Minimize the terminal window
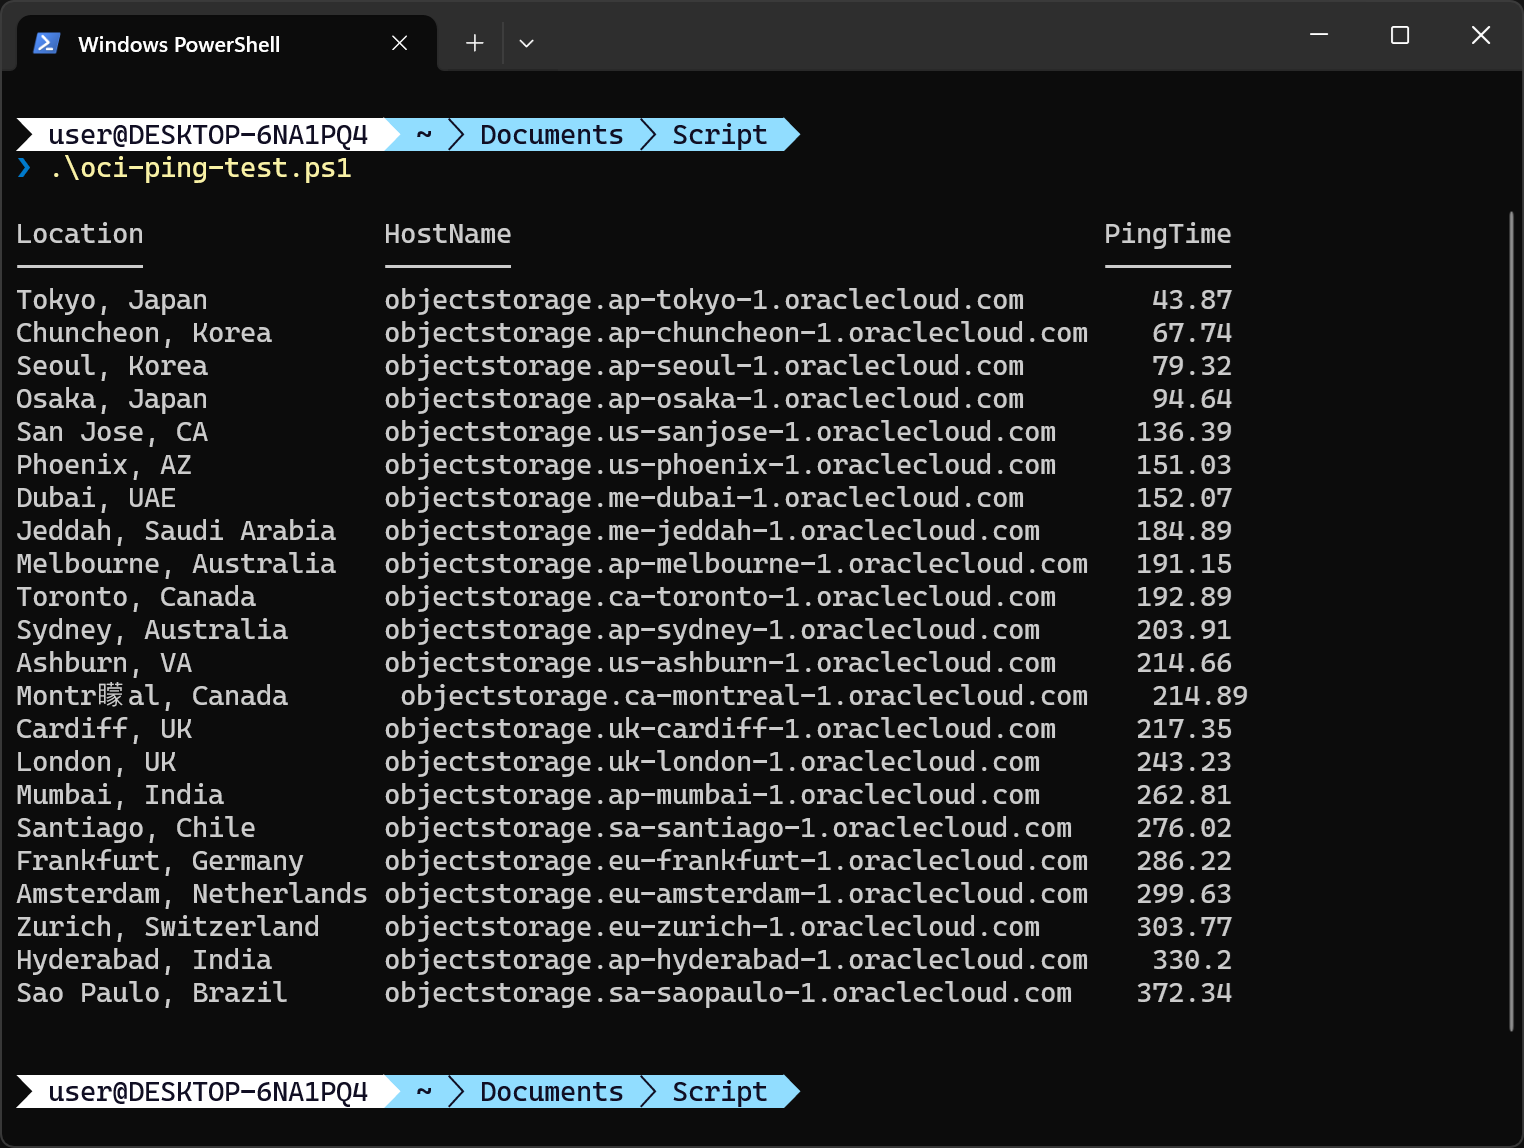The image size is (1524, 1148). click(x=1319, y=35)
